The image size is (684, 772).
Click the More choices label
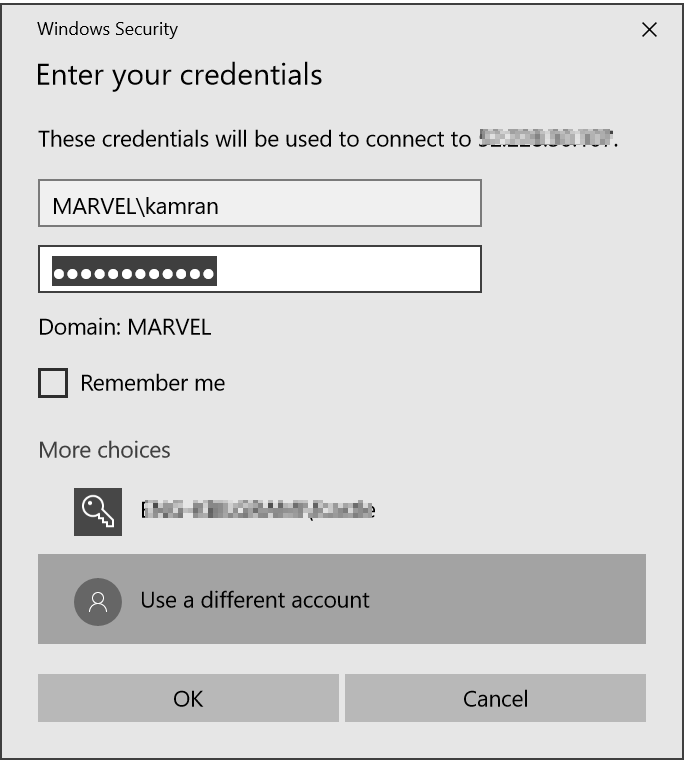click(x=104, y=450)
